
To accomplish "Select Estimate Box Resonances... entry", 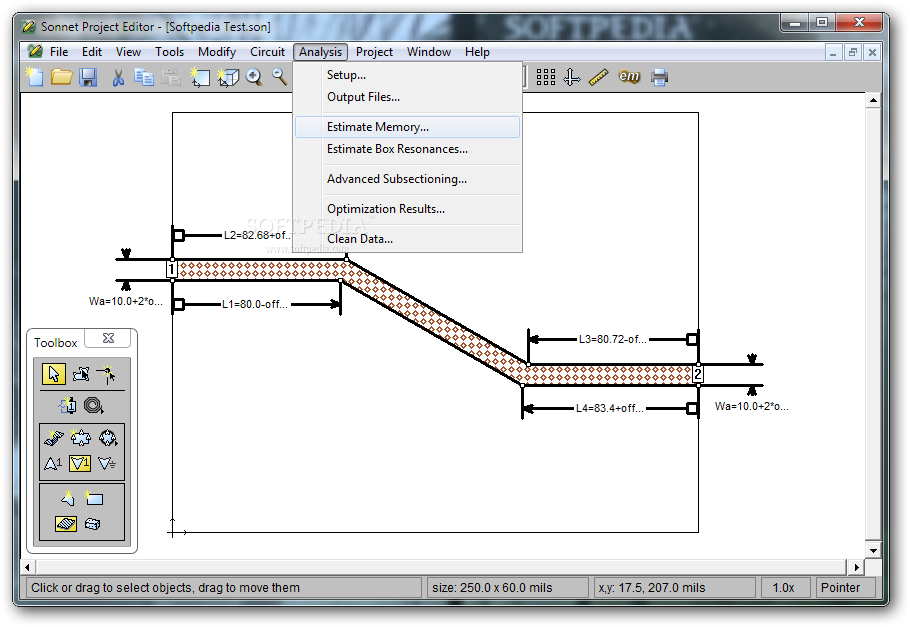I will (407, 149).
